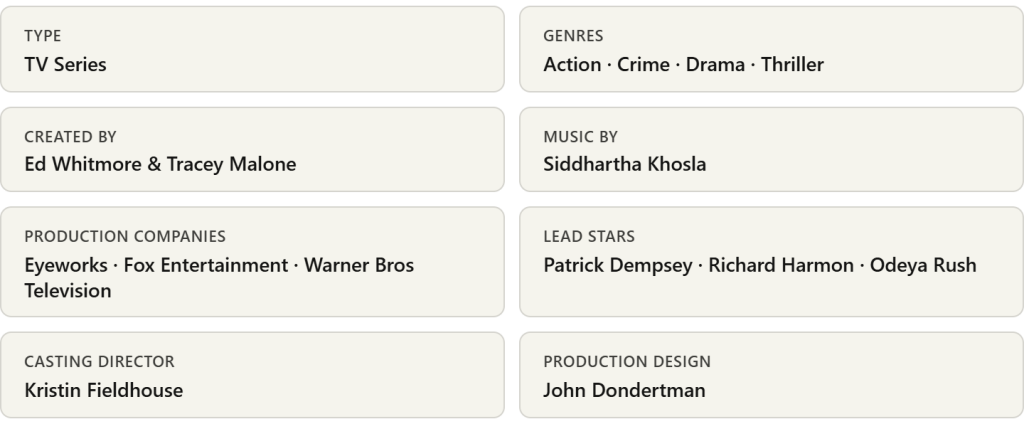The width and height of the screenshot is (1024, 424).
Task: Open production designer John Dondertman
Action: [x=624, y=391]
